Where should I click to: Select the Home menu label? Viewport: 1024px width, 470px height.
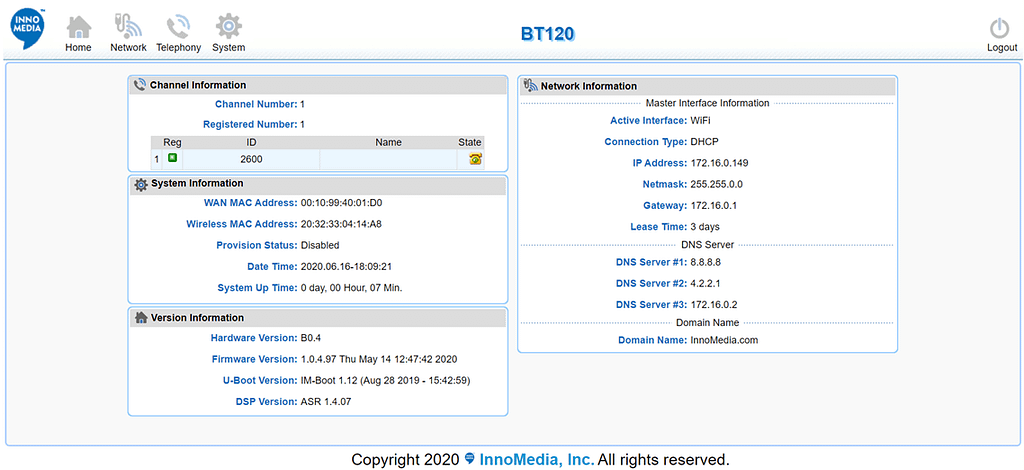tap(78, 48)
